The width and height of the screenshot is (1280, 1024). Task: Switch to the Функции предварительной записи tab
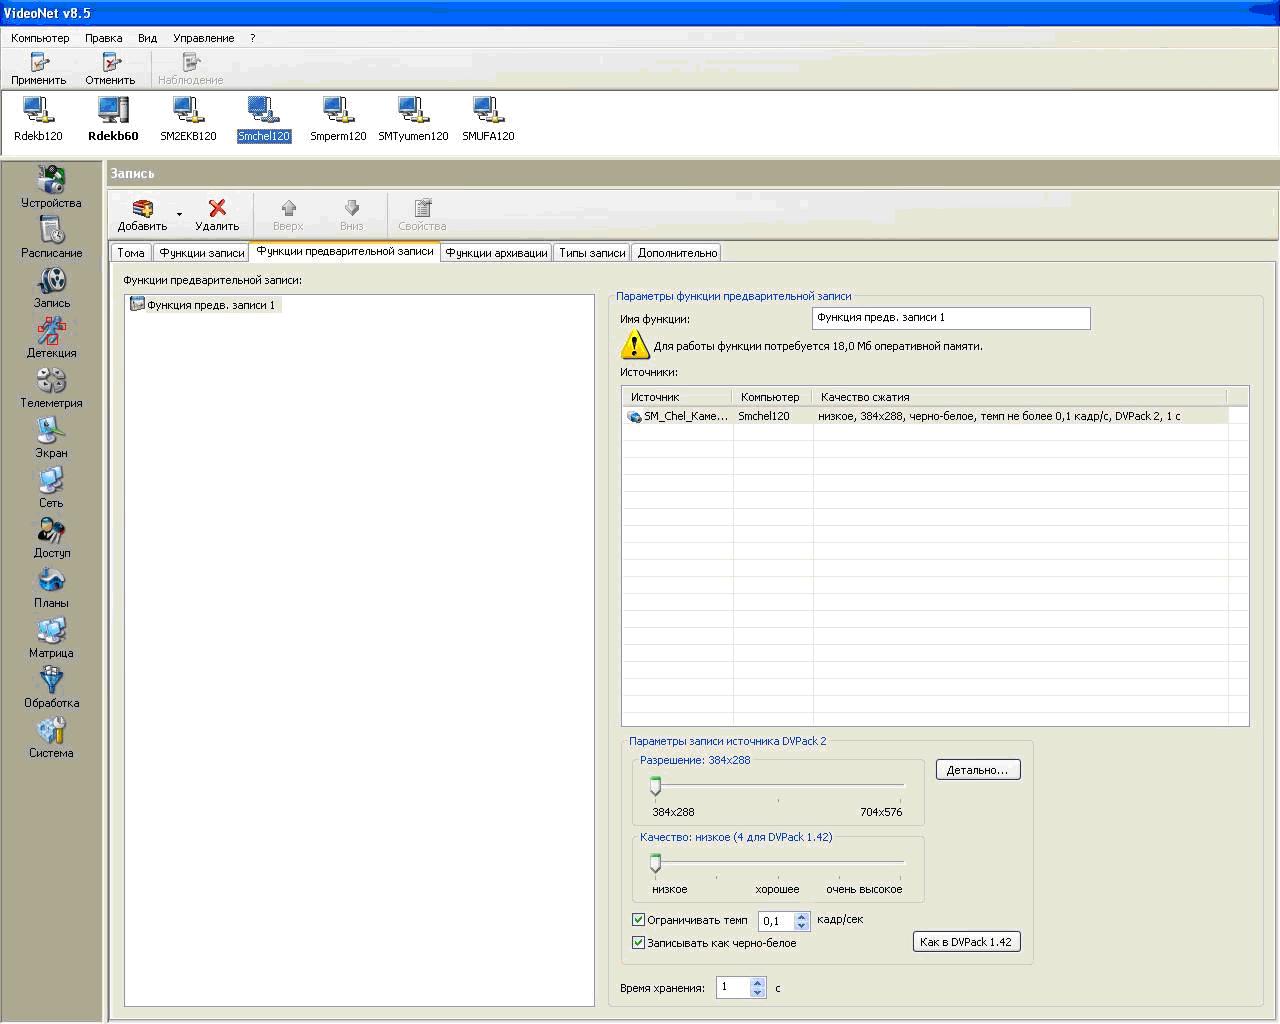click(x=345, y=251)
